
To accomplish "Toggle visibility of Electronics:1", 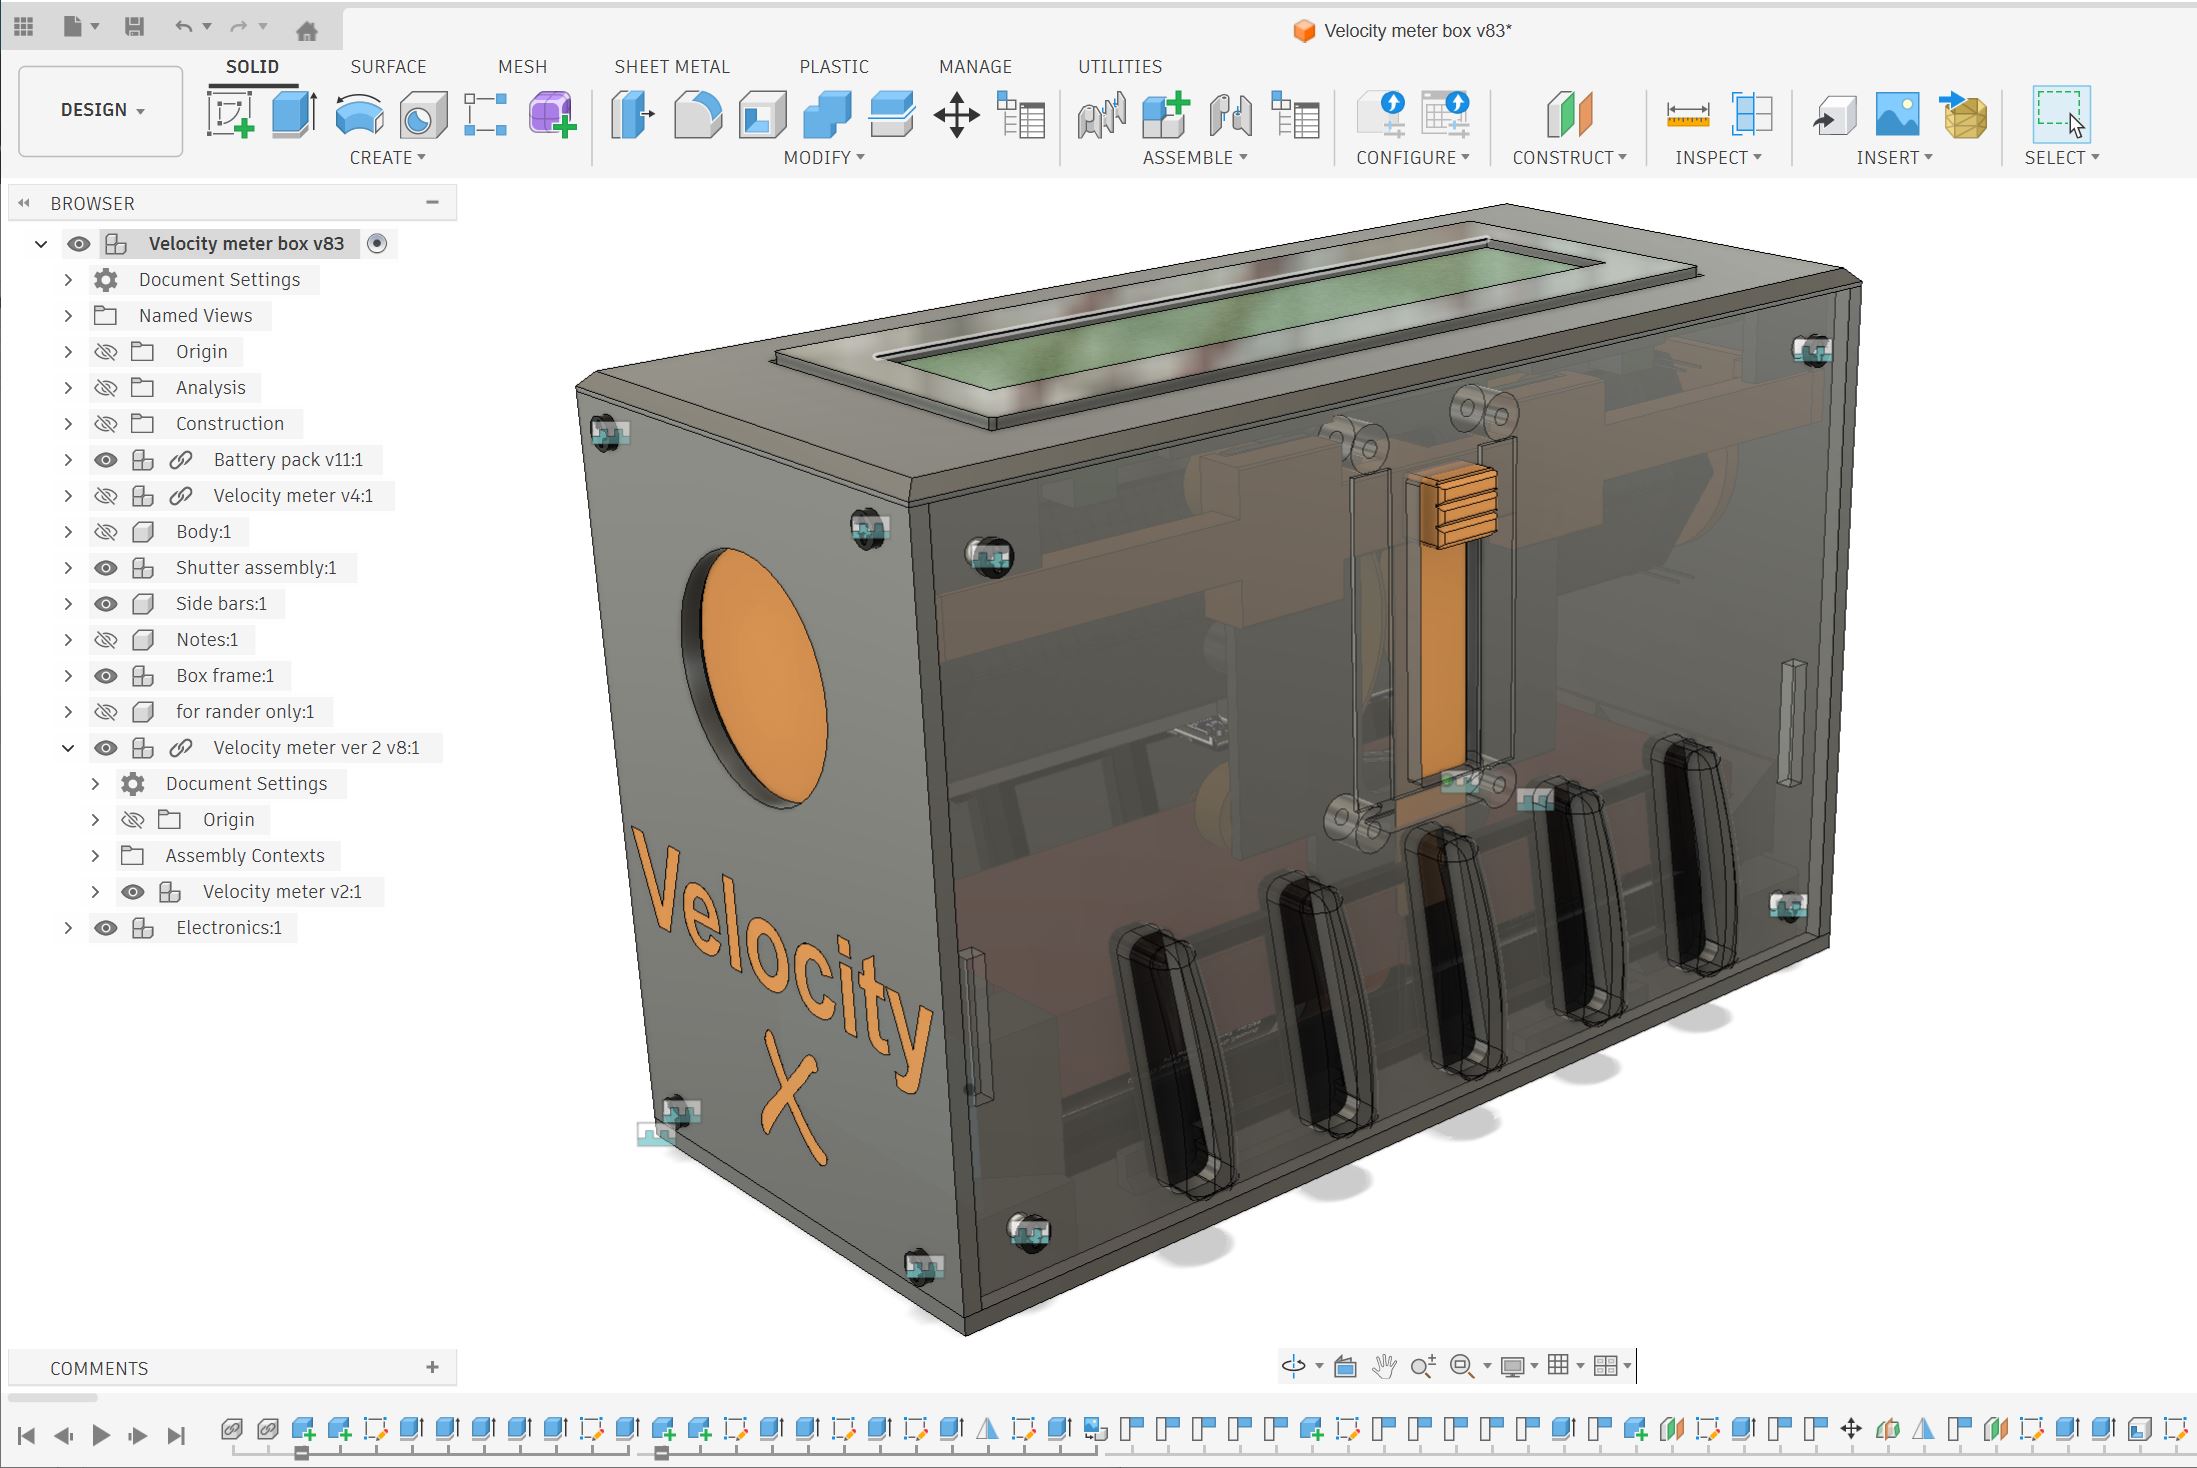I will point(106,928).
